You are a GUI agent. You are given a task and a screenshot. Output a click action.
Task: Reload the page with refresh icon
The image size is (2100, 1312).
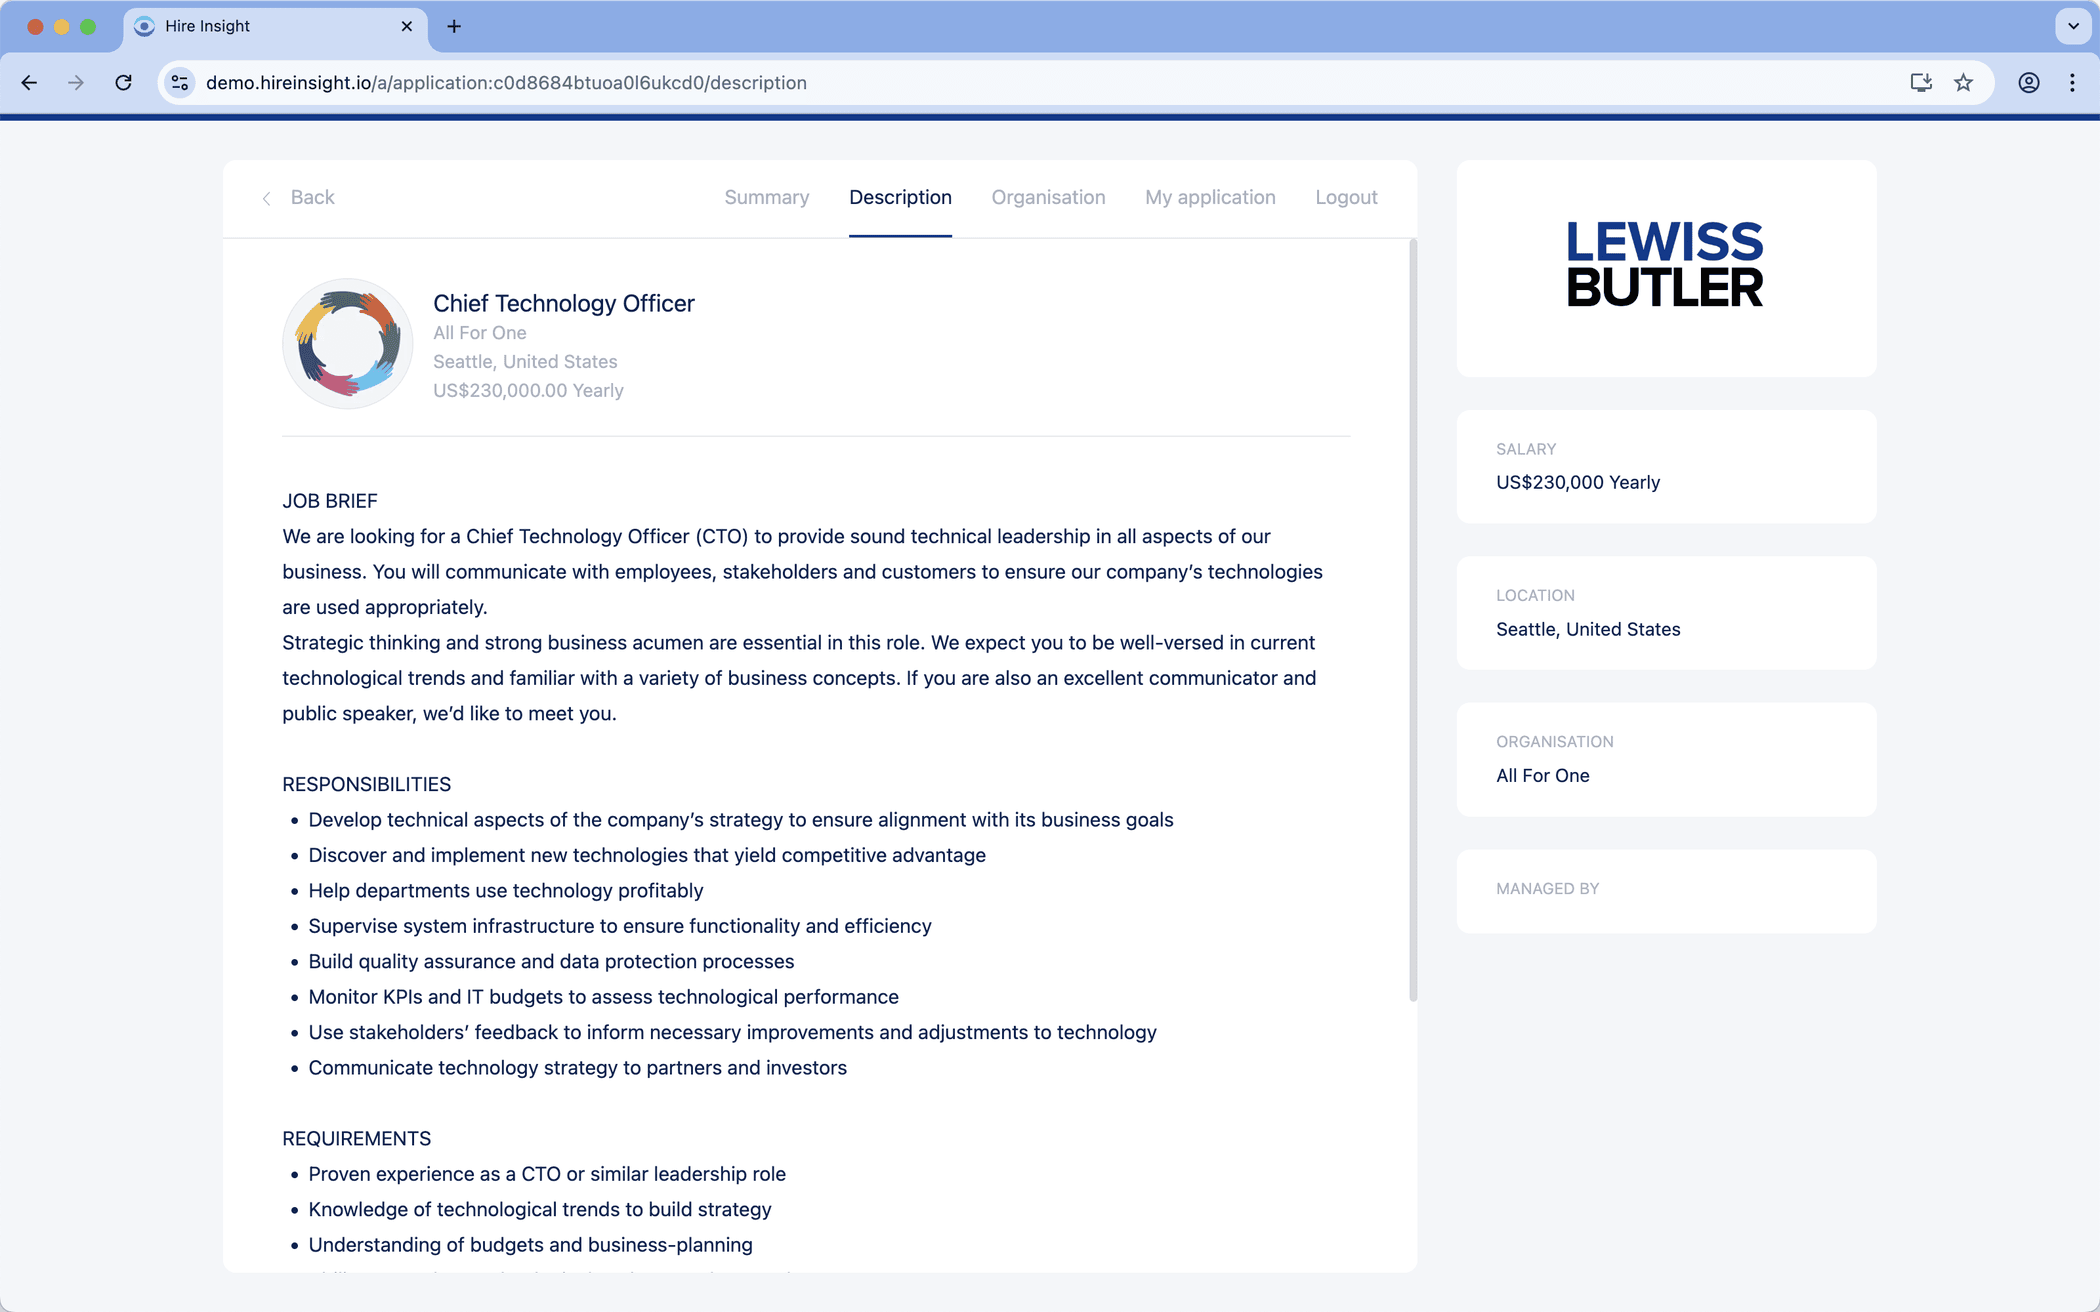123,83
